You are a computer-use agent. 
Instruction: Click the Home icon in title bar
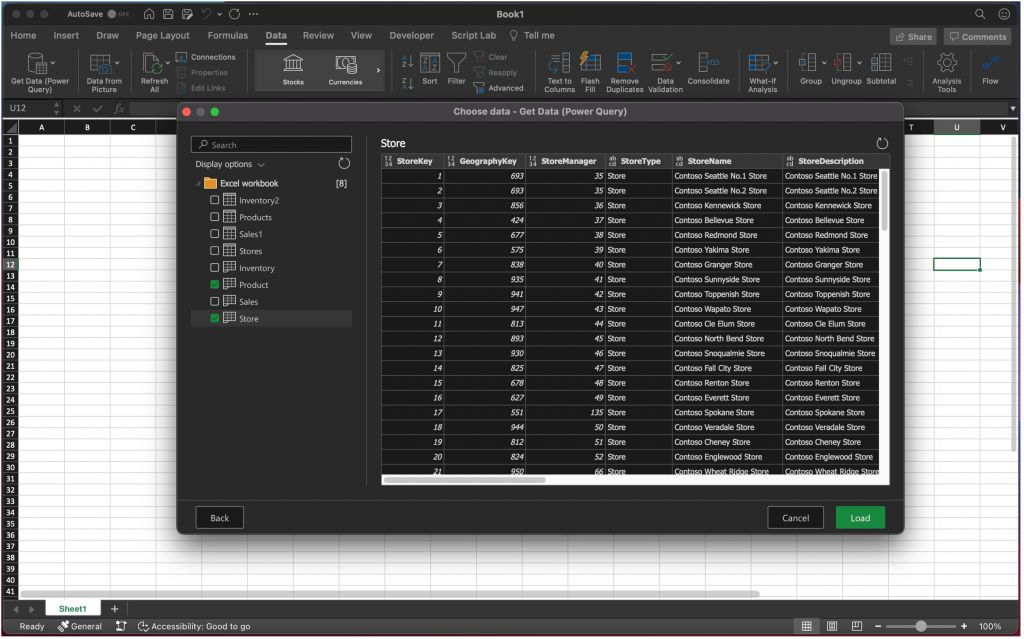tap(149, 14)
